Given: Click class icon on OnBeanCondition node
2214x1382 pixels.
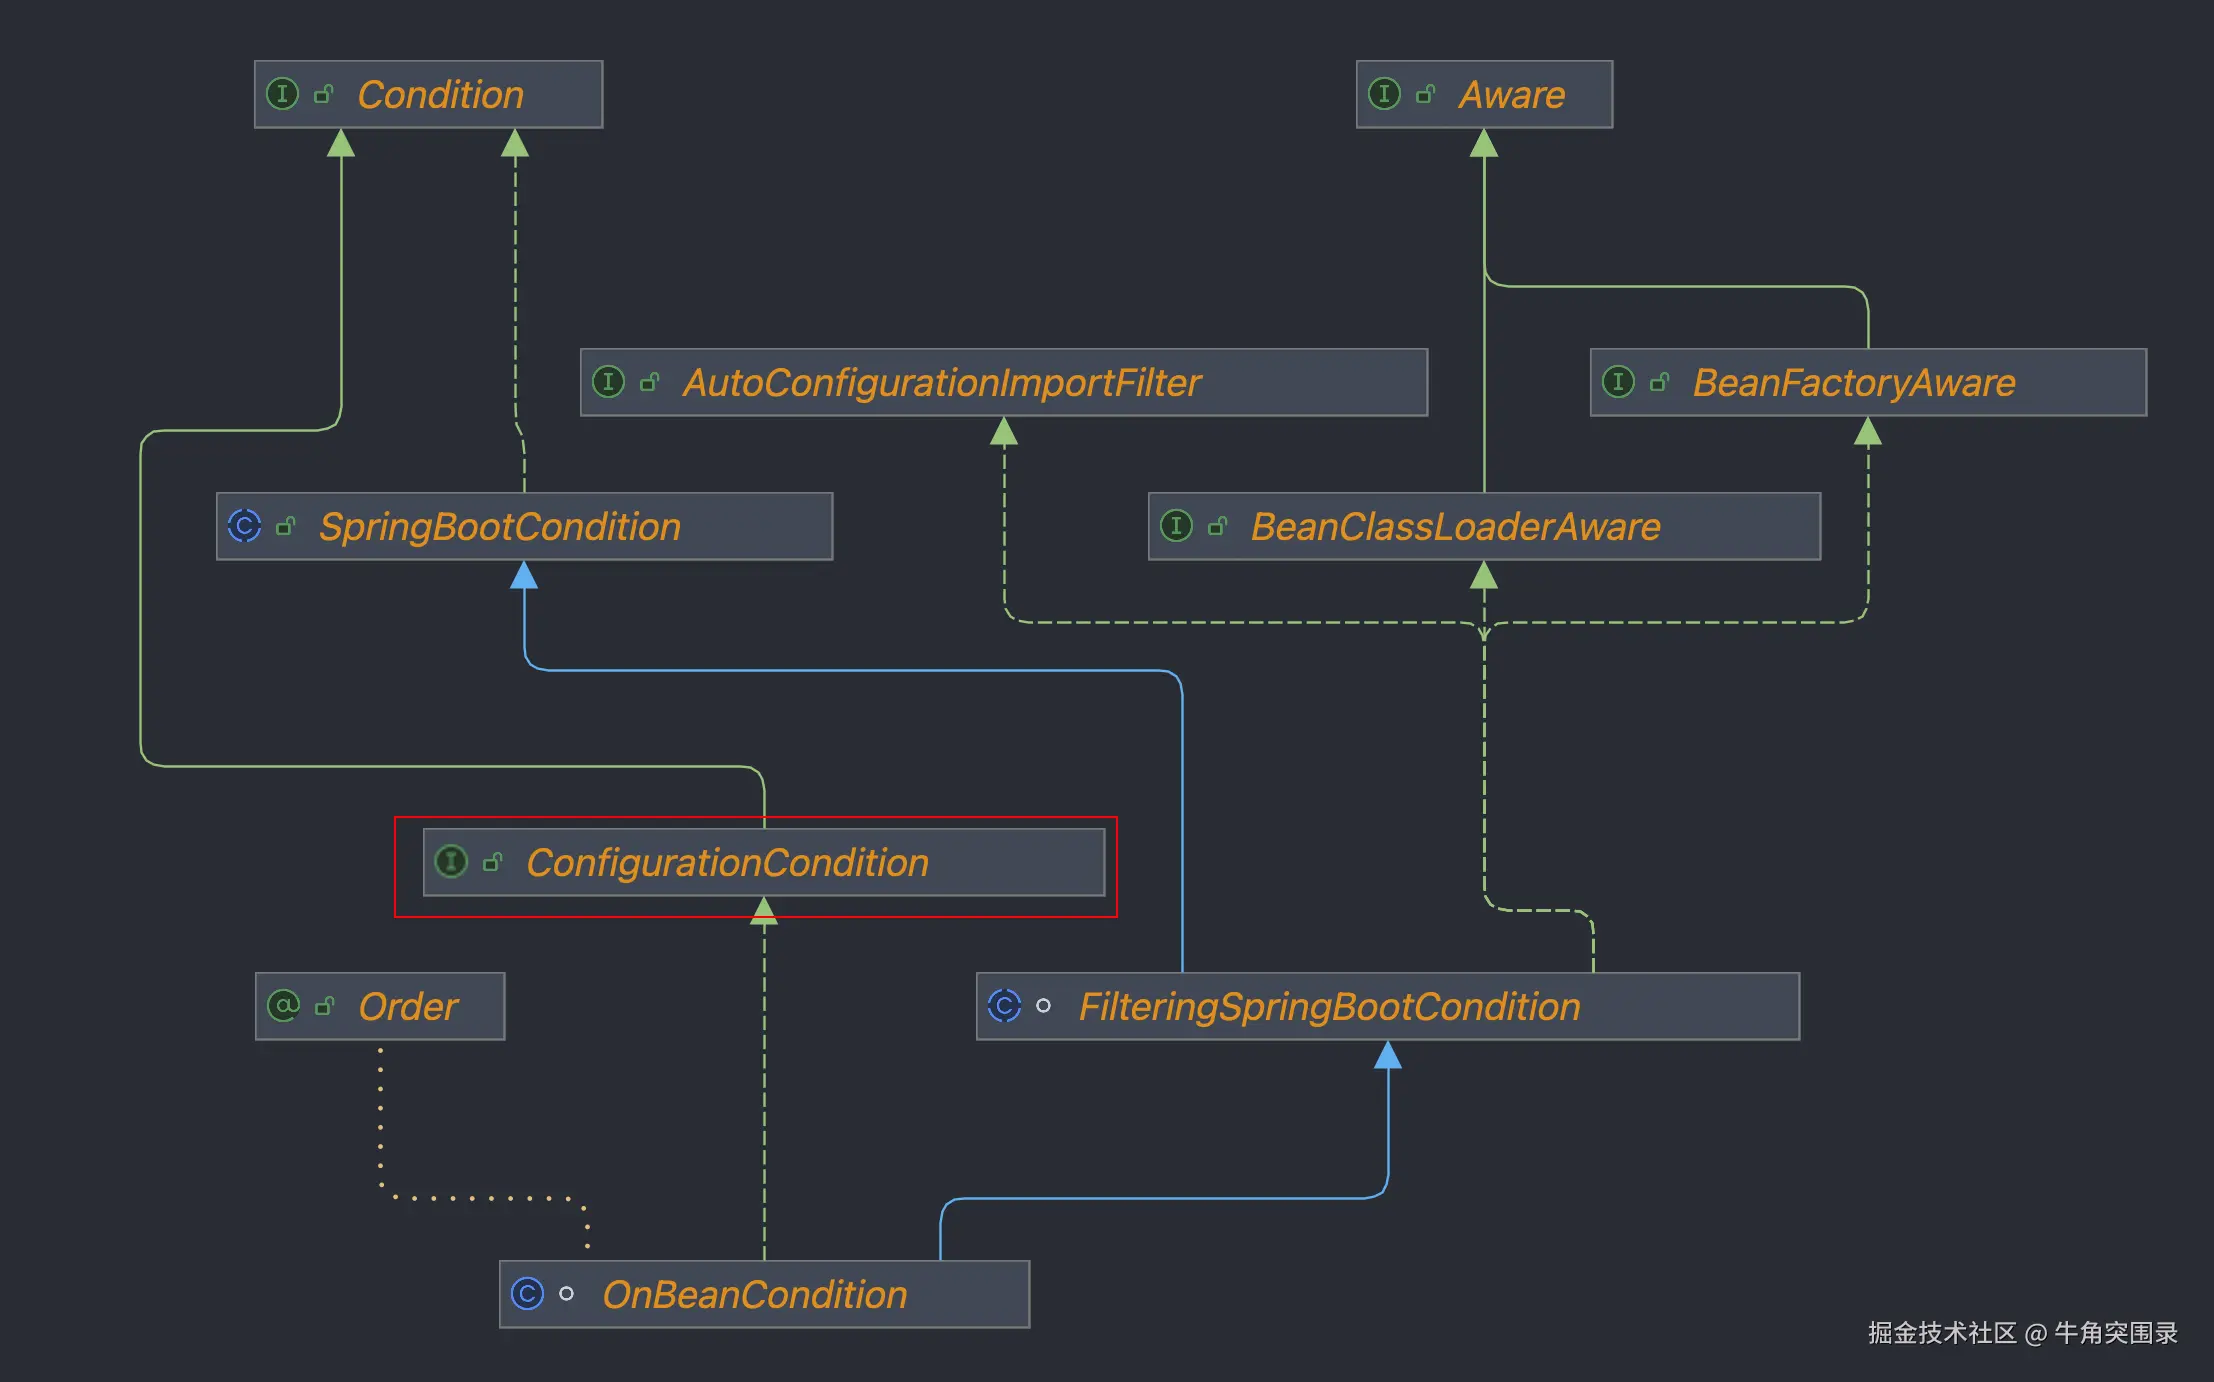Looking at the screenshot, I should coord(527,1293).
